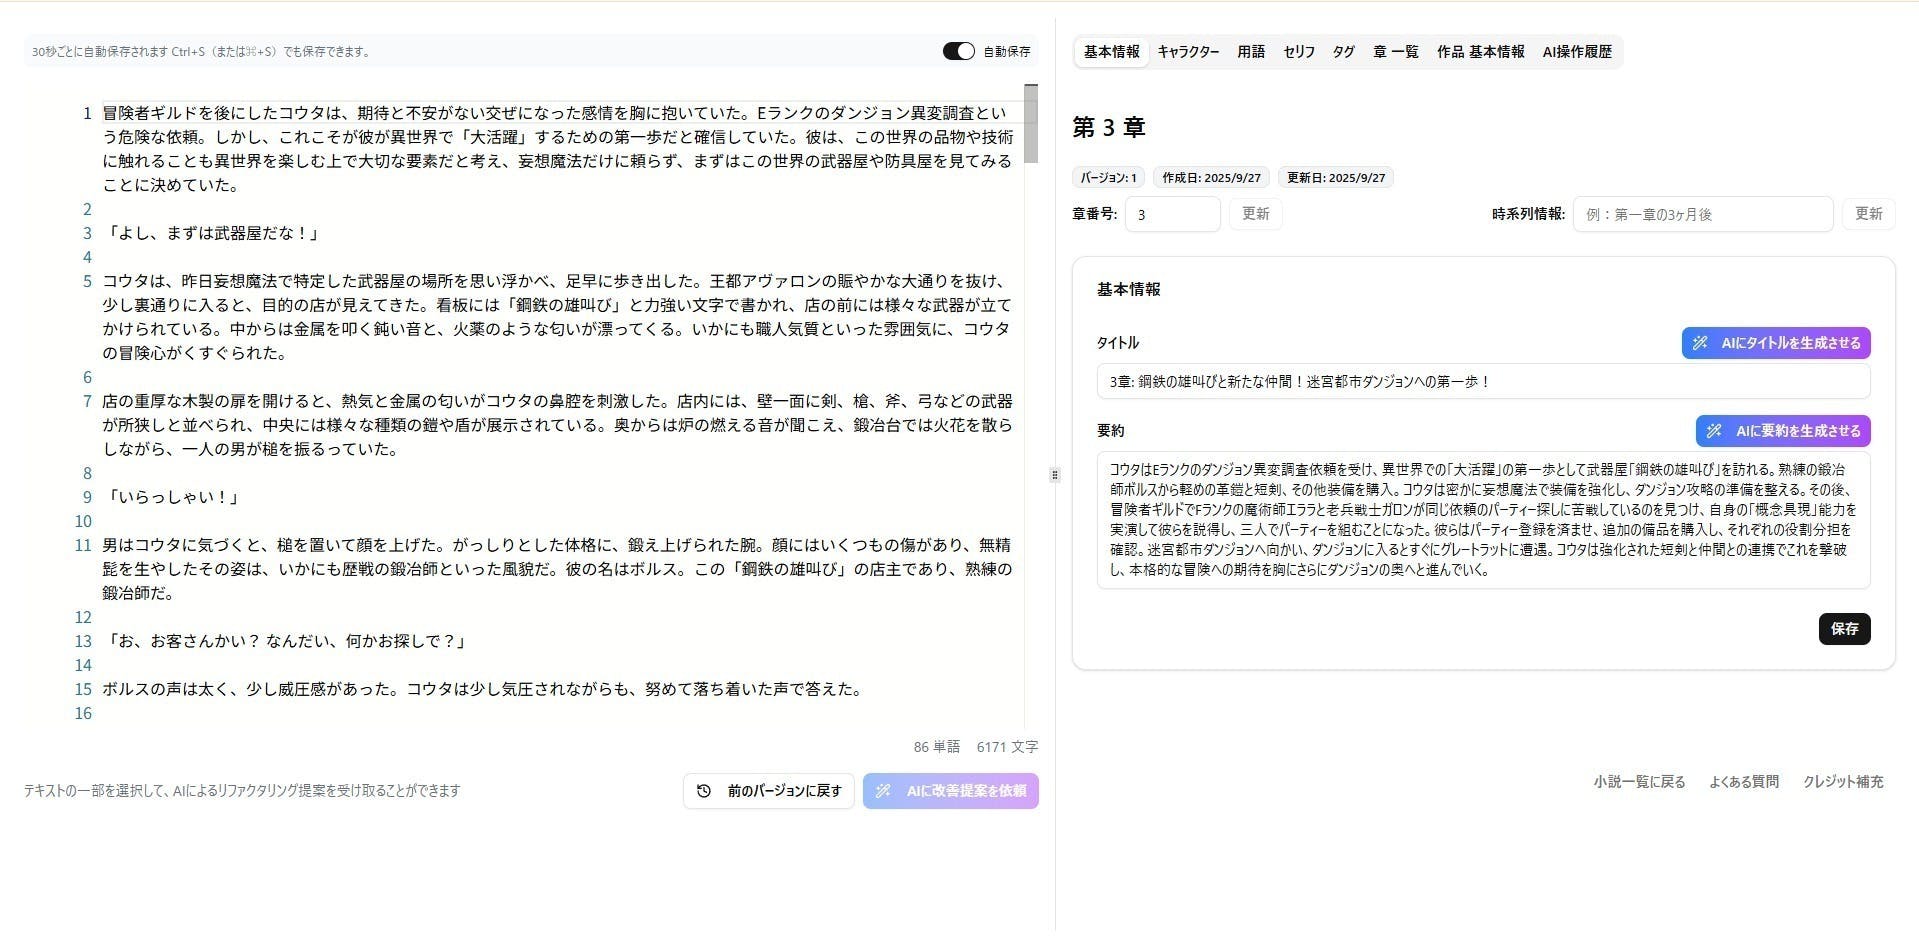Click inside the 章番号 input field
Image resolution: width=1919 pixels, height=941 pixels.
click(1172, 213)
